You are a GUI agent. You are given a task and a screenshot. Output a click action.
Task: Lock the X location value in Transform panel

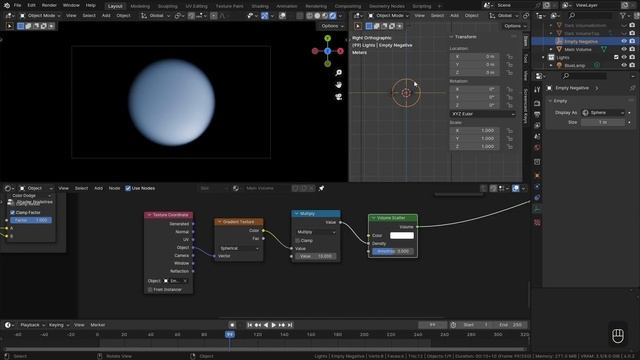pyautogui.click(x=509, y=57)
